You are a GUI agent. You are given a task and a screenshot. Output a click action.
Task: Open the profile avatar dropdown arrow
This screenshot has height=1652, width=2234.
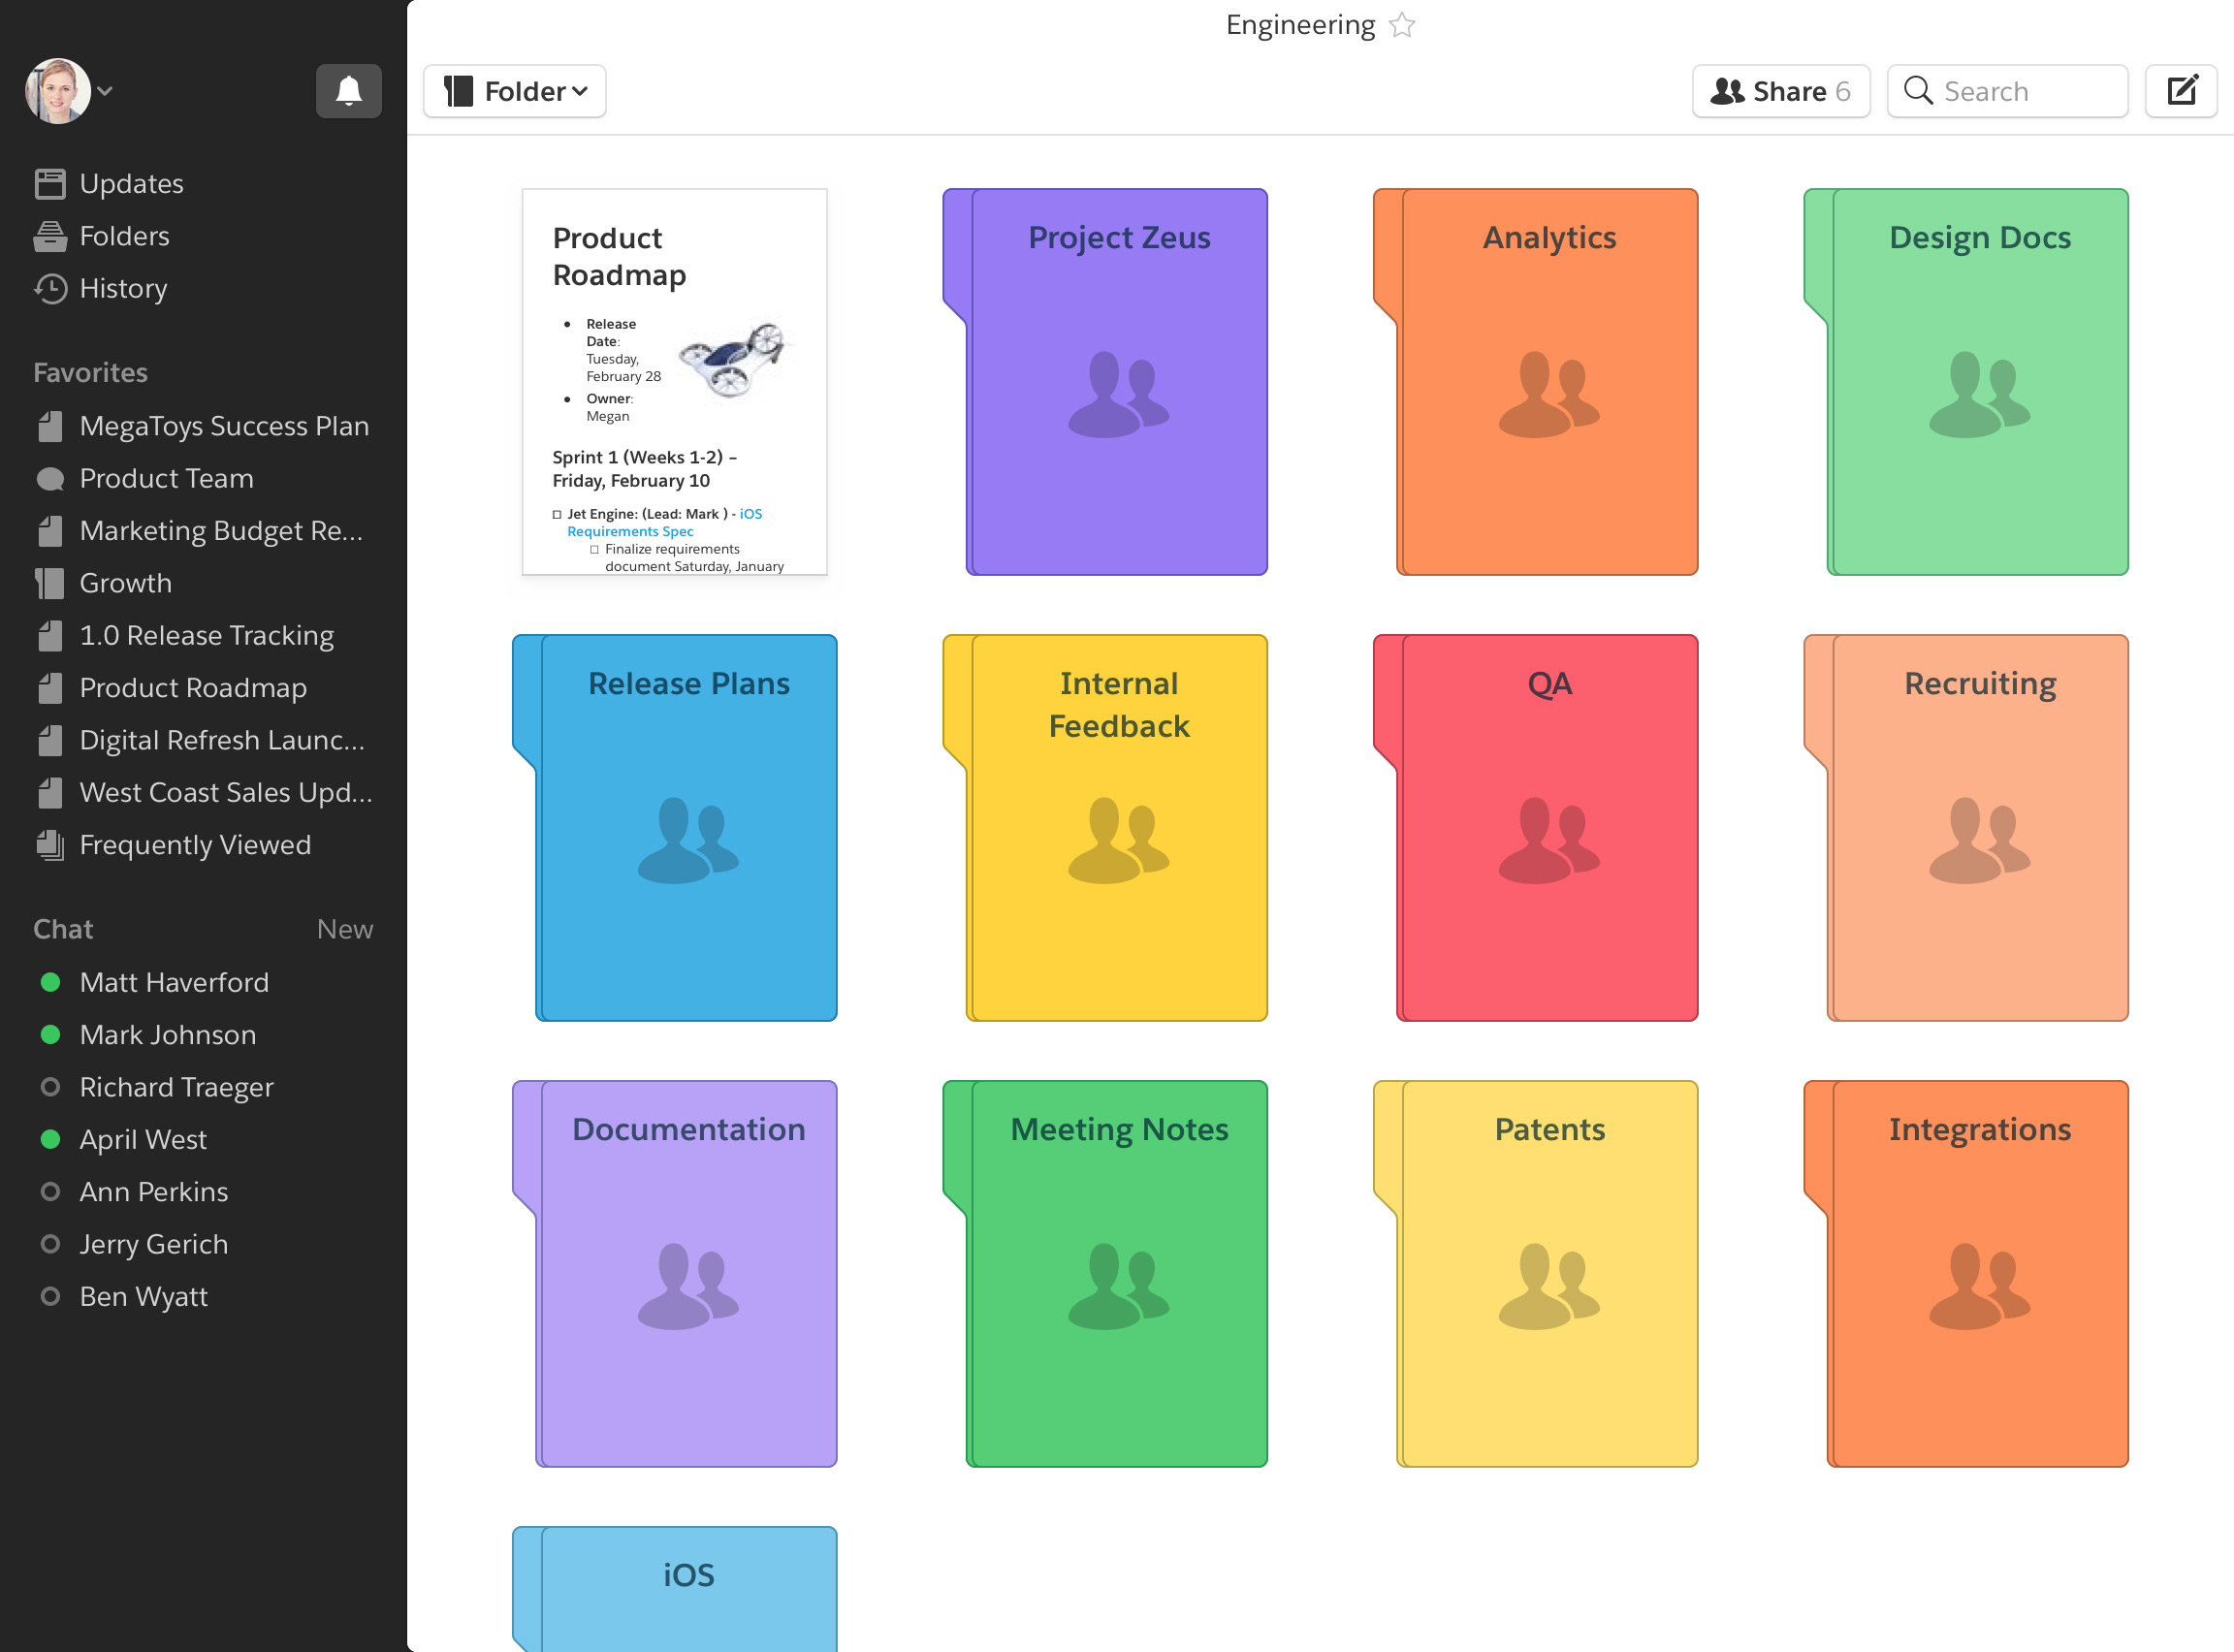pos(105,91)
